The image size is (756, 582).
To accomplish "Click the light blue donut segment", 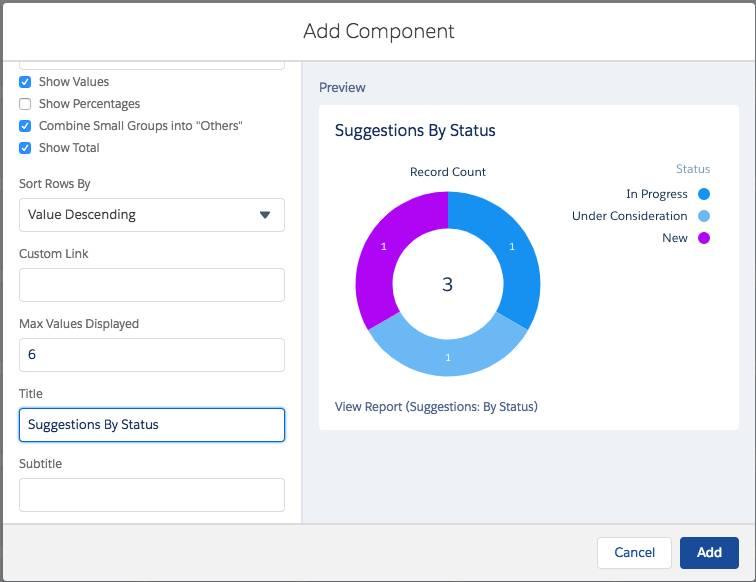I will [x=447, y=356].
